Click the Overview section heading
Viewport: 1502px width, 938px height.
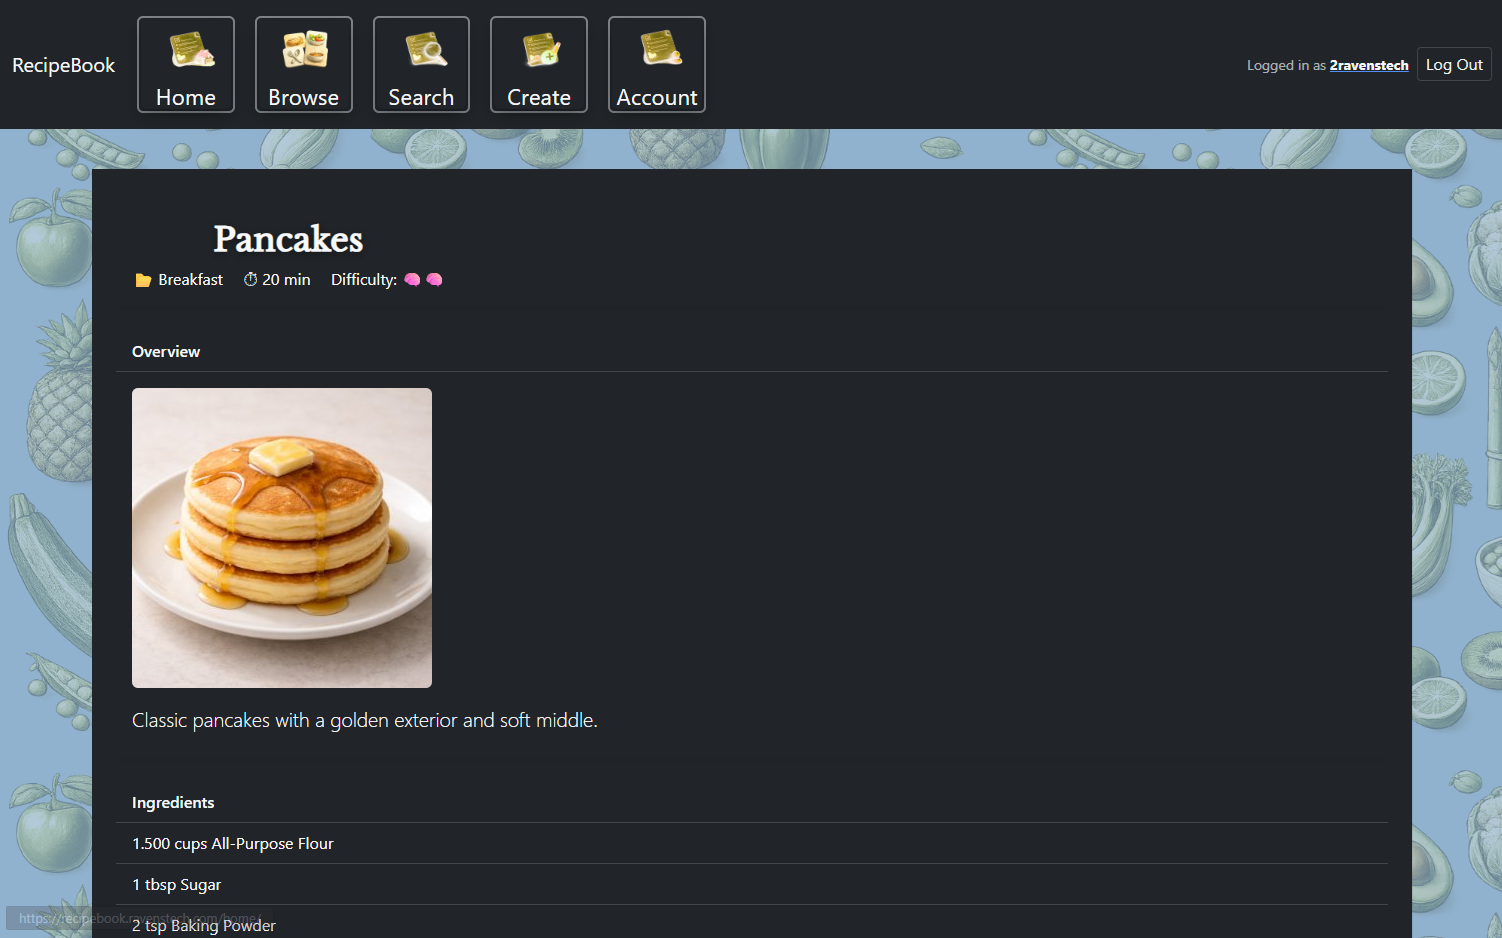(166, 351)
